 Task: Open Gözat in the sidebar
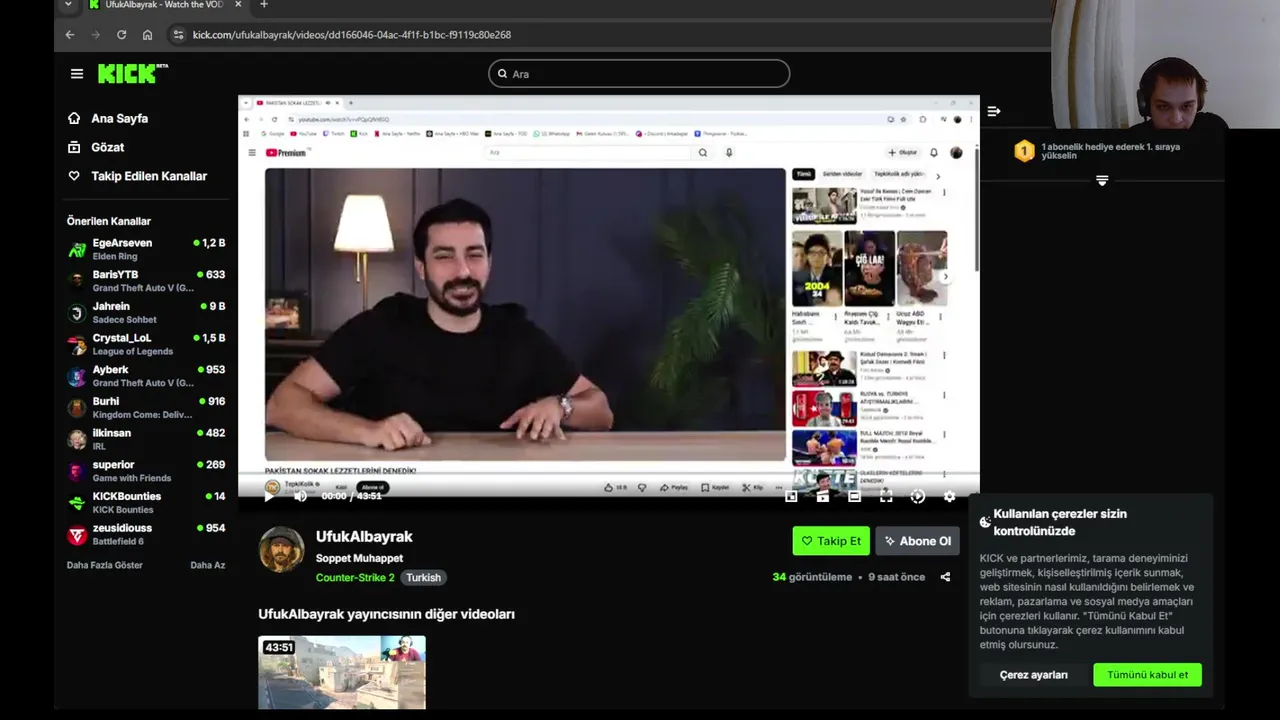coord(107,147)
